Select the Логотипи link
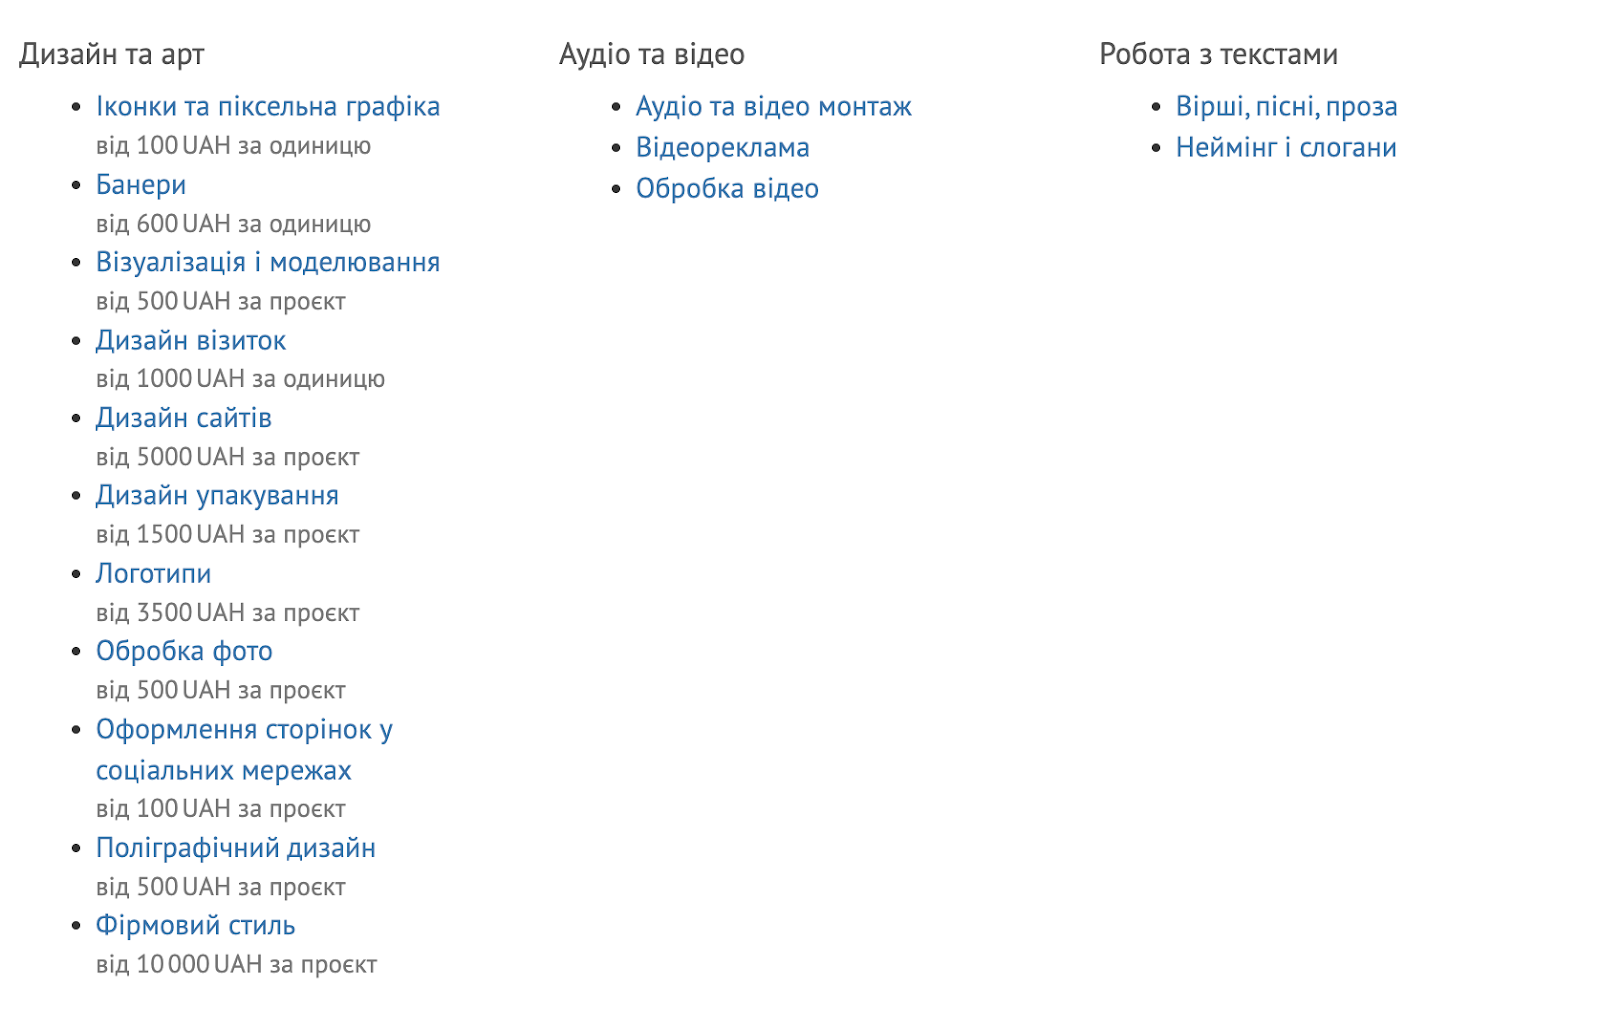This screenshot has width=1600, height=1009. point(154,574)
